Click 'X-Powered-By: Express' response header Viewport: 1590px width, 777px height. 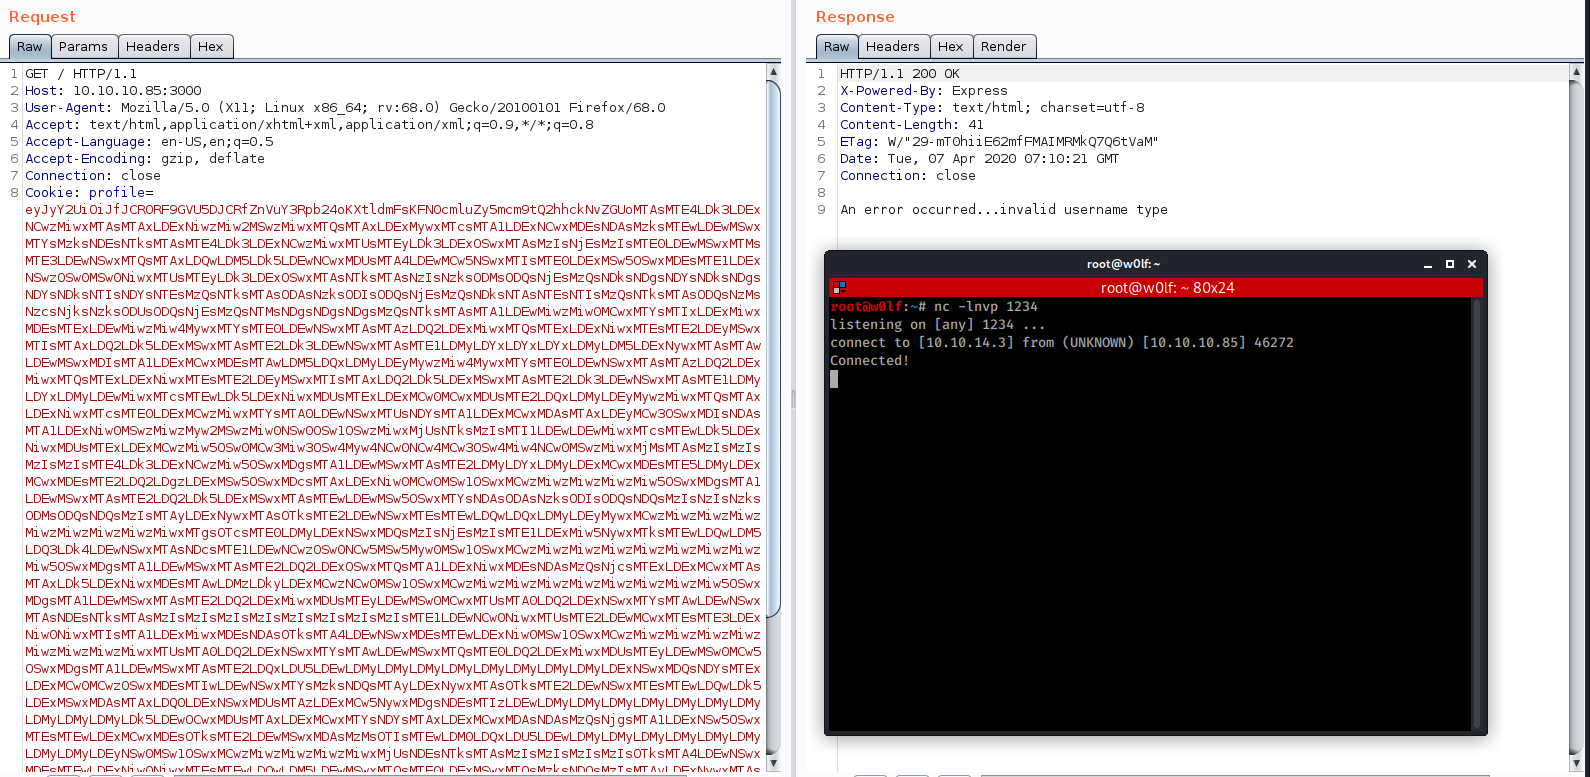tap(923, 90)
